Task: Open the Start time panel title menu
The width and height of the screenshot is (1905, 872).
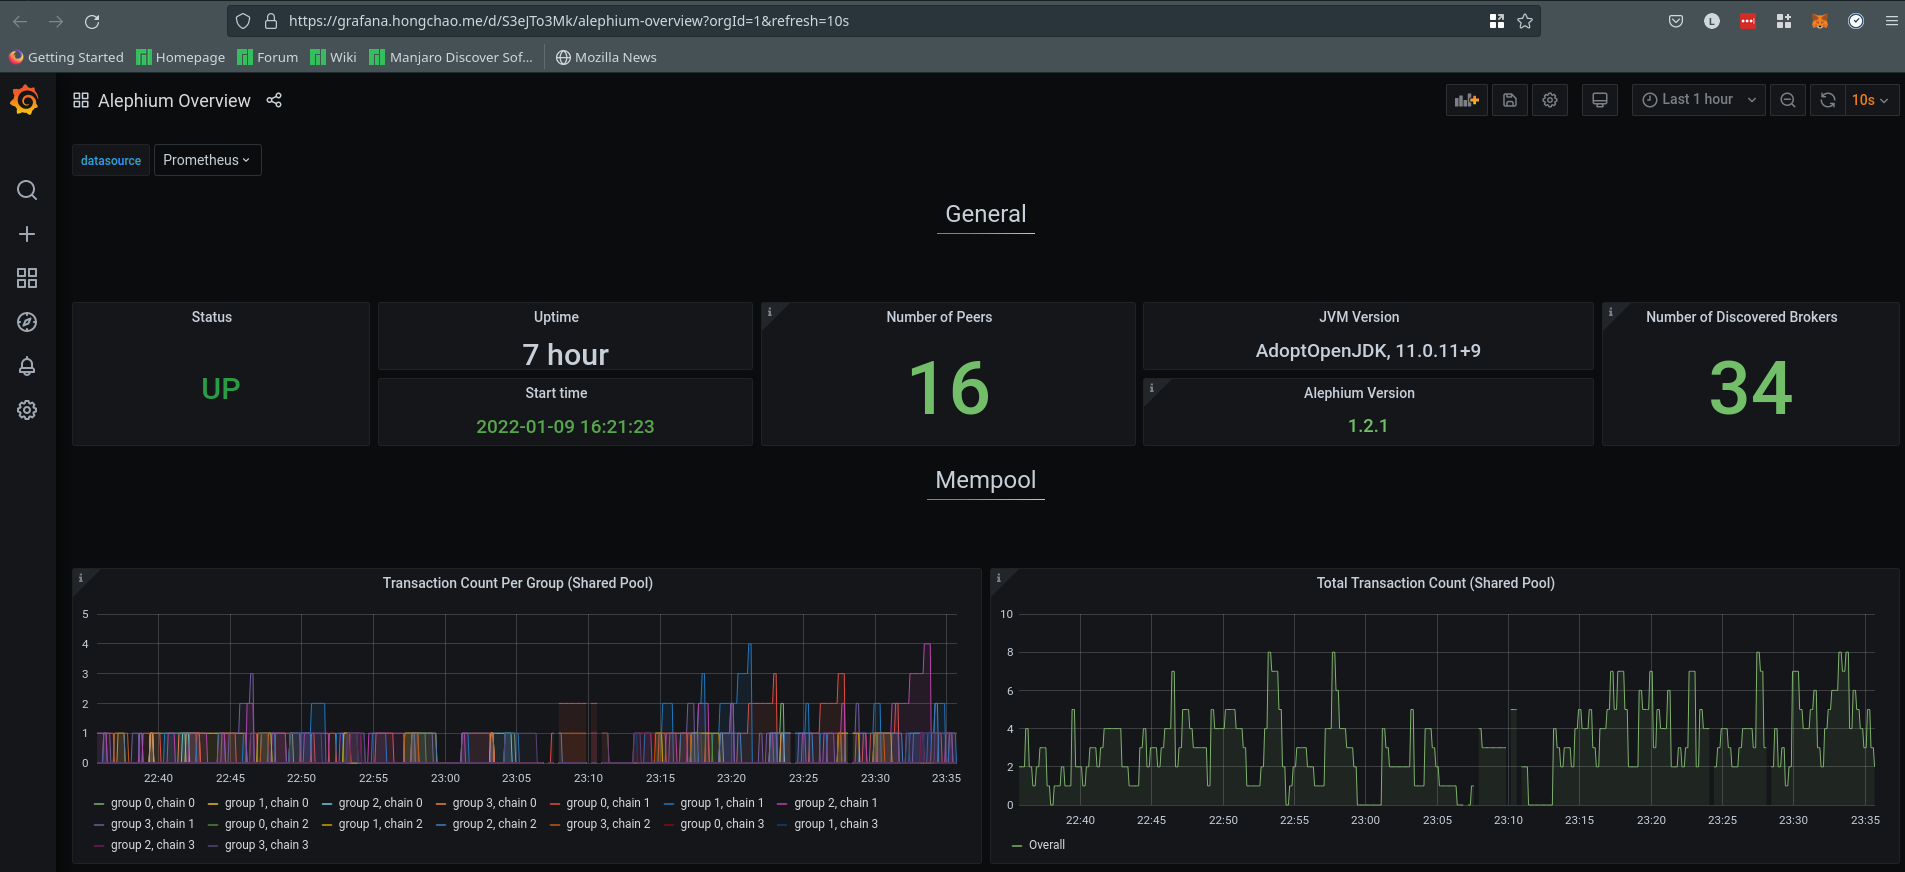Action: tap(556, 393)
